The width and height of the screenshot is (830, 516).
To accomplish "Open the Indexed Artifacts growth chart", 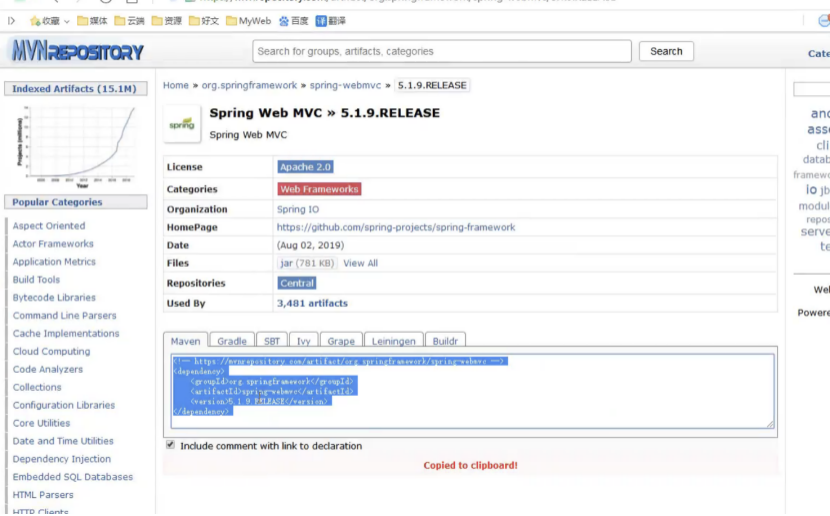I will (77, 146).
